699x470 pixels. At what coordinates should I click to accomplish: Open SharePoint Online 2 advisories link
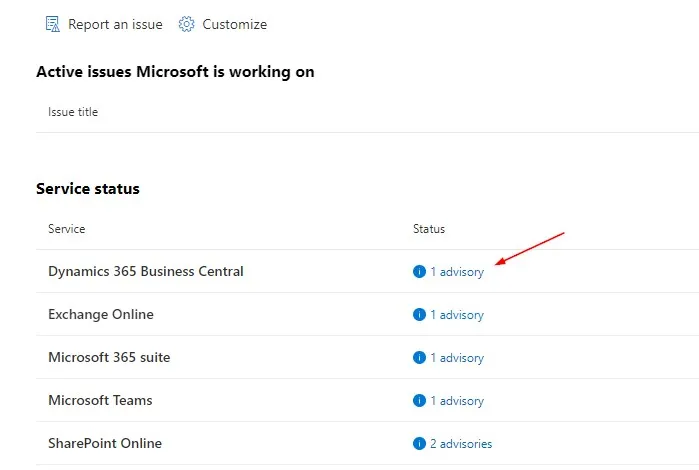click(461, 444)
